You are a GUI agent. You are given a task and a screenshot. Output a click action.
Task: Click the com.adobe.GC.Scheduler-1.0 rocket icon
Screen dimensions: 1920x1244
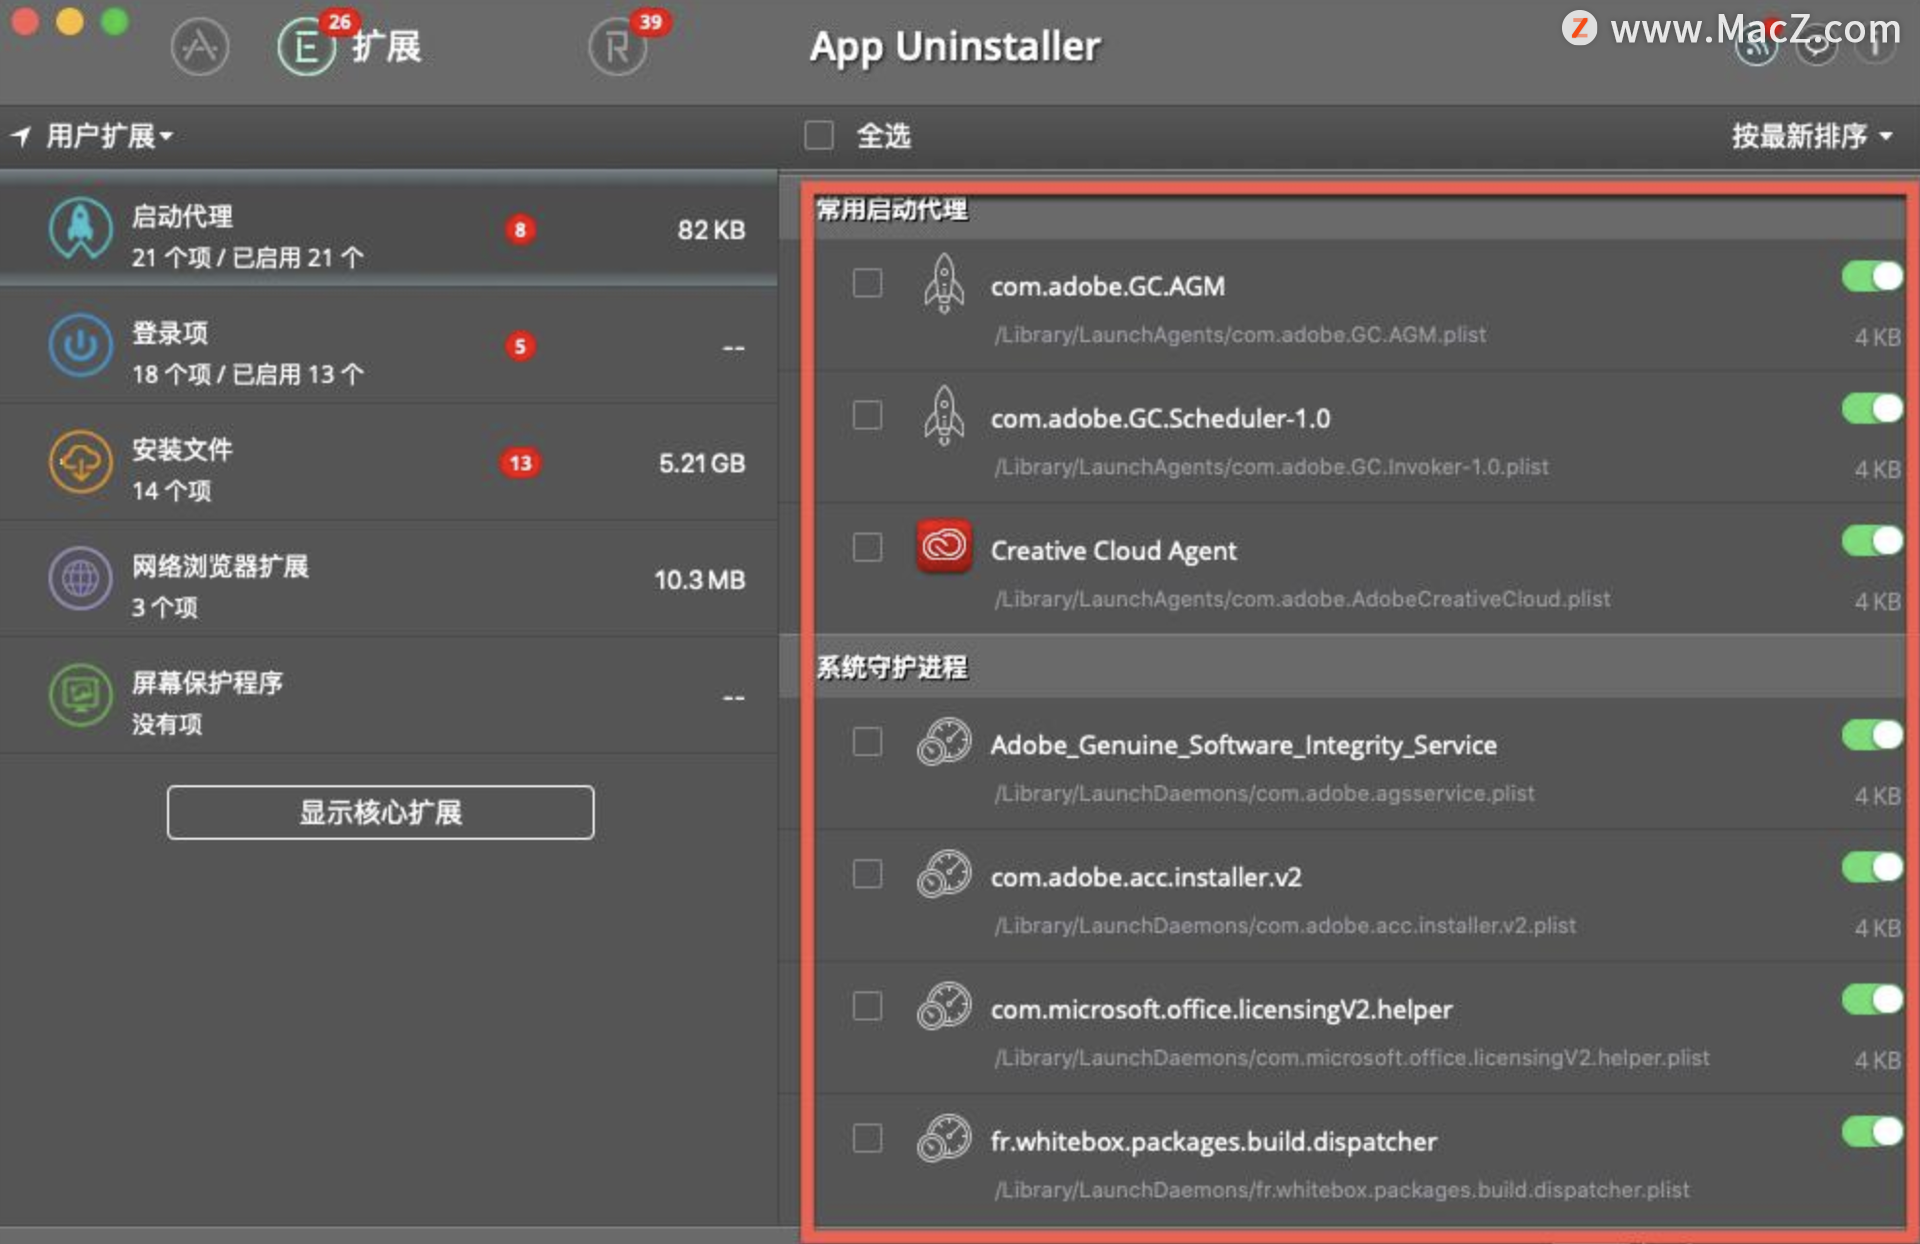[x=943, y=416]
